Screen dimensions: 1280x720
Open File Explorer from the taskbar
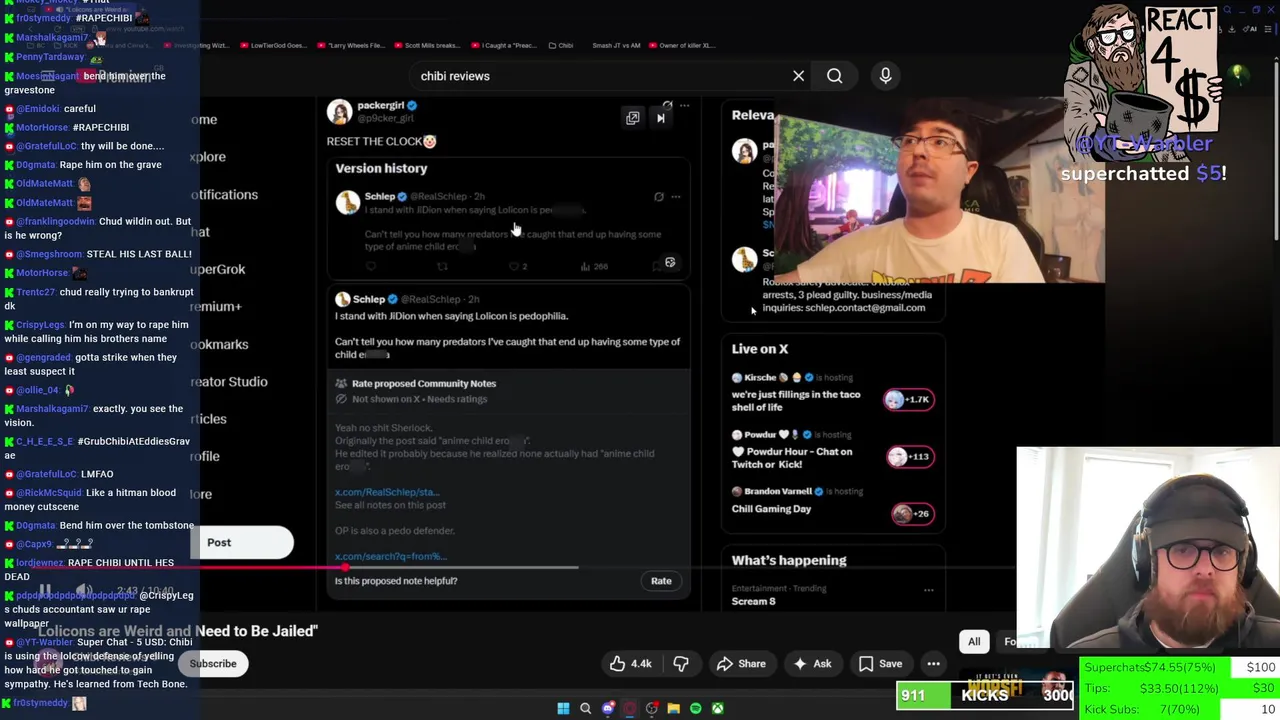coord(673,709)
